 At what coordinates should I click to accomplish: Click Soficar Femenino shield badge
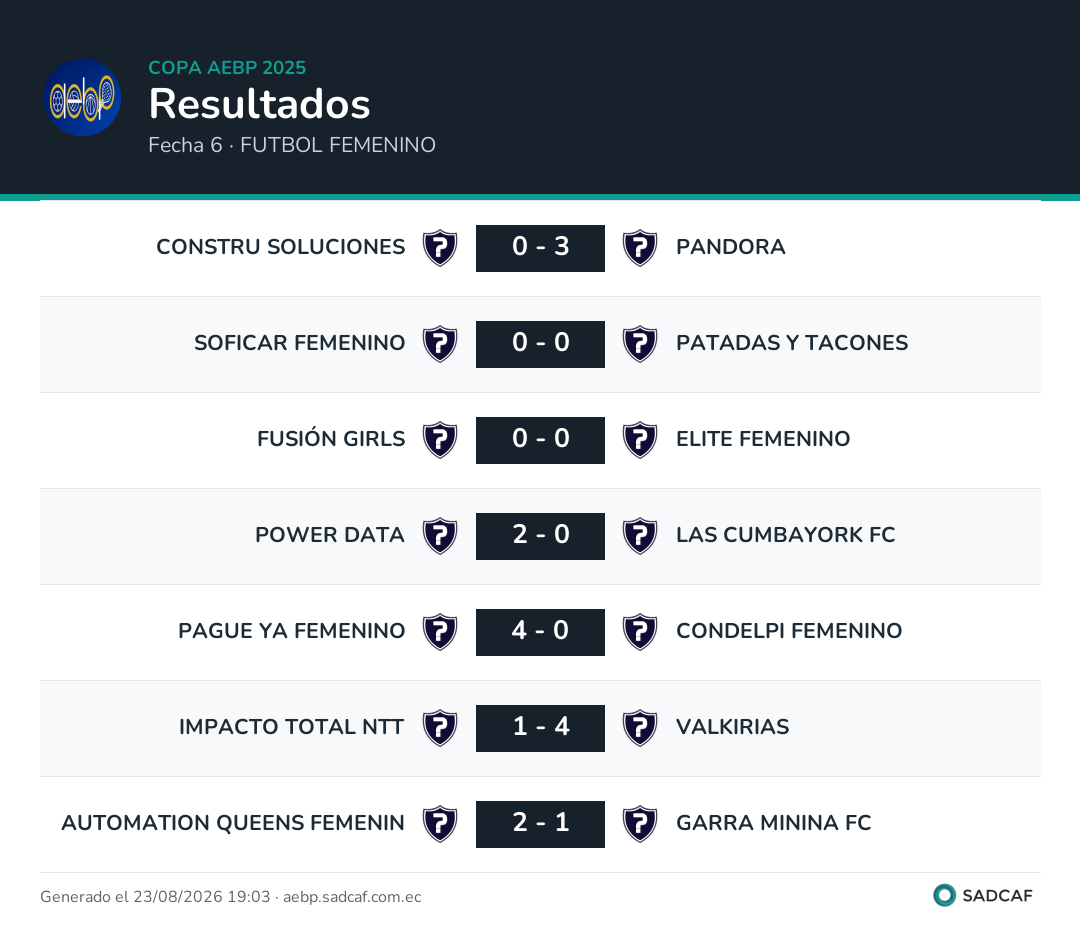tap(440, 344)
